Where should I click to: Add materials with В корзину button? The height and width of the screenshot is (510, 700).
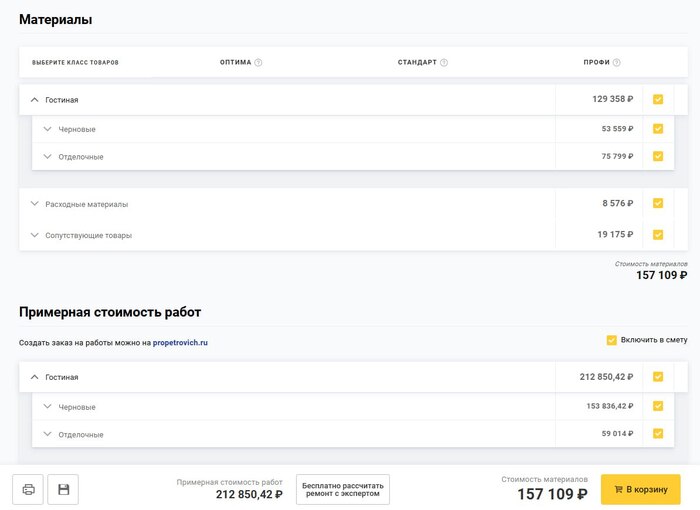tap(640, 489)
